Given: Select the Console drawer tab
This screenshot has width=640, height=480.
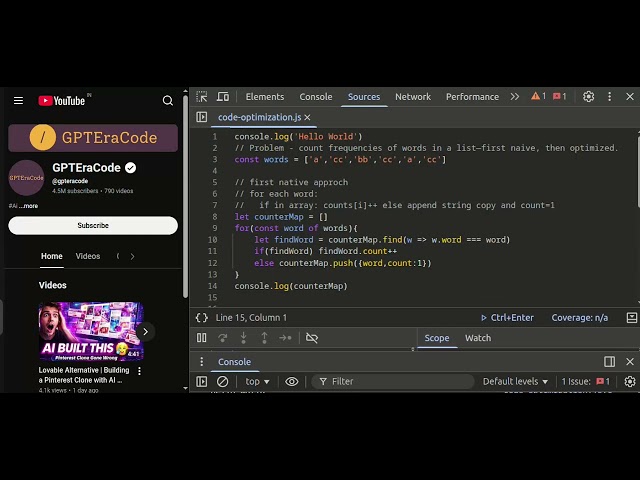Looking at the screenshot, I should (x=234, y=362).
